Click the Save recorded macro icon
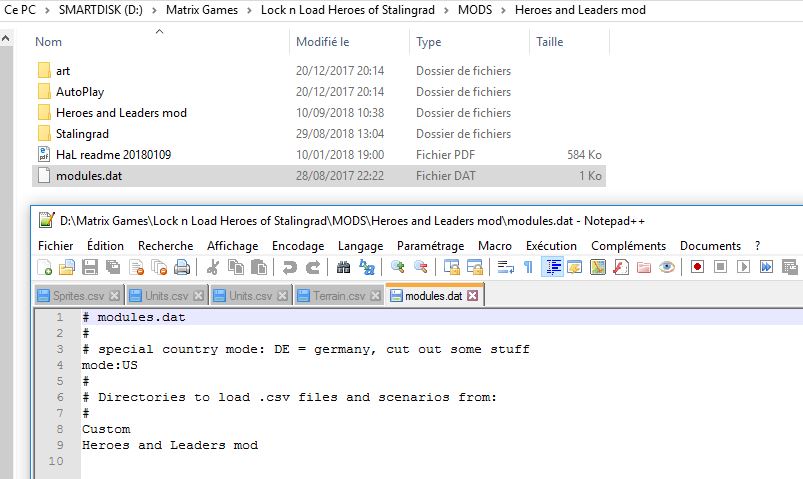This screenshot has width=803, height=479. [x=790, y=267]
